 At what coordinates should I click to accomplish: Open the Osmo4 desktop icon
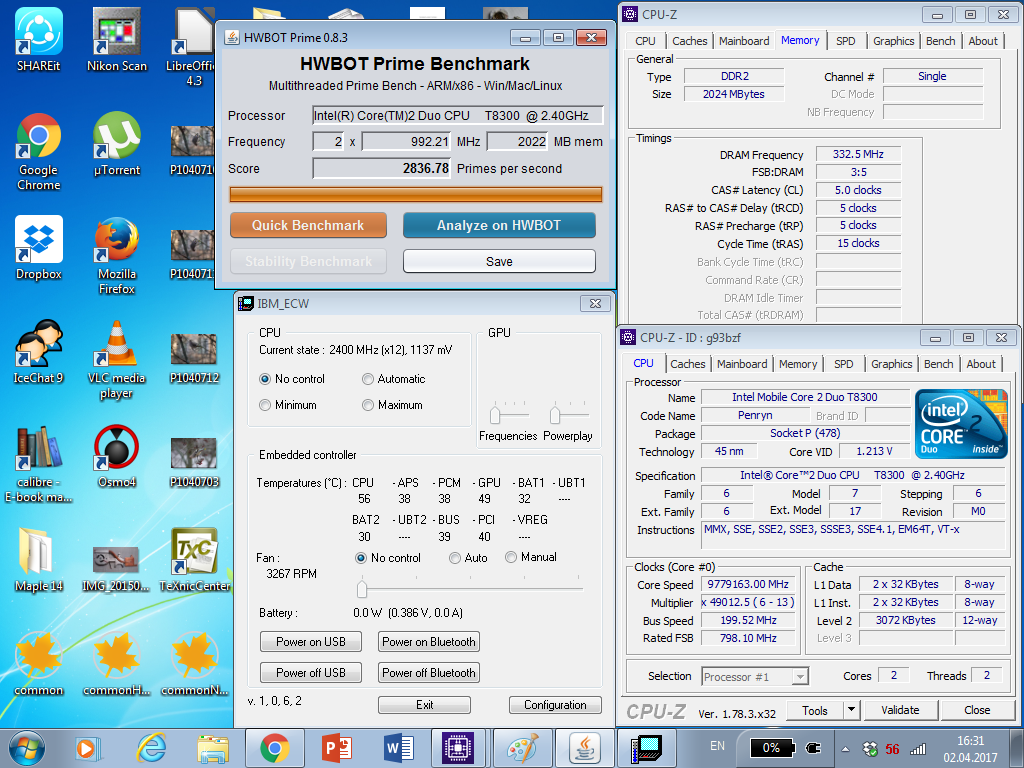(117, 456)
